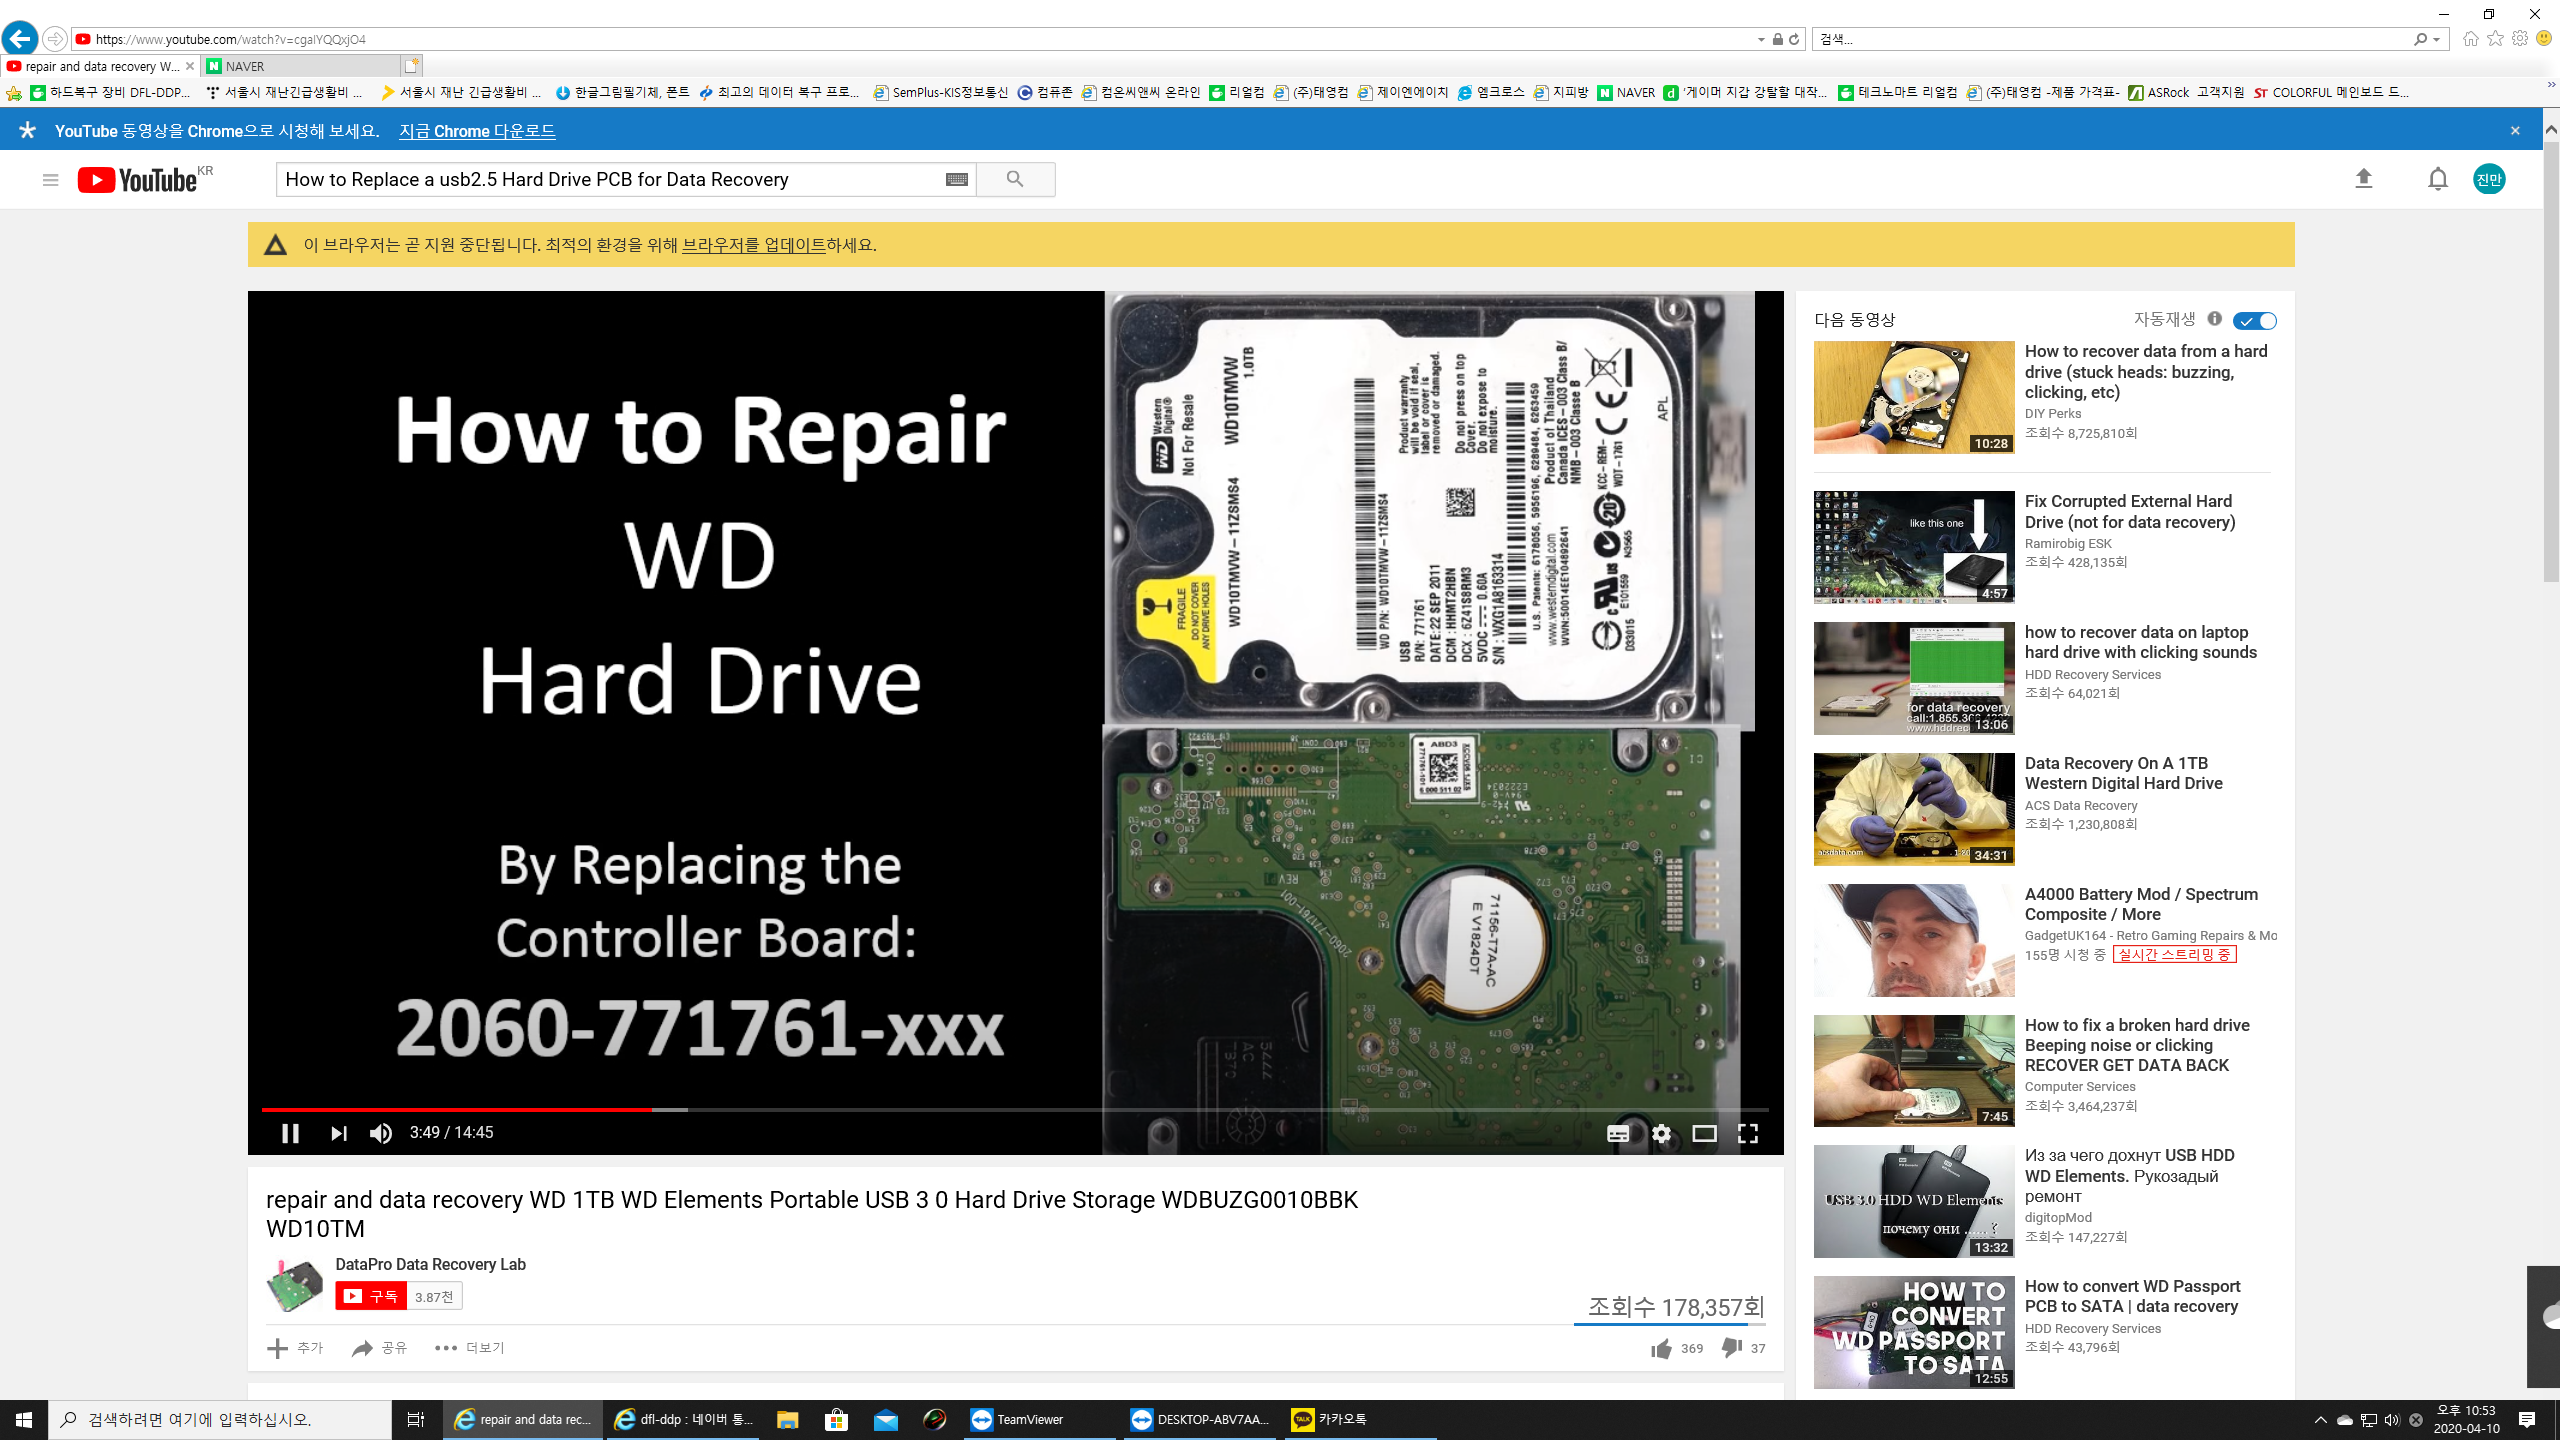
Task: Open the ASRock bookmark
Action: pos(2185,92)
